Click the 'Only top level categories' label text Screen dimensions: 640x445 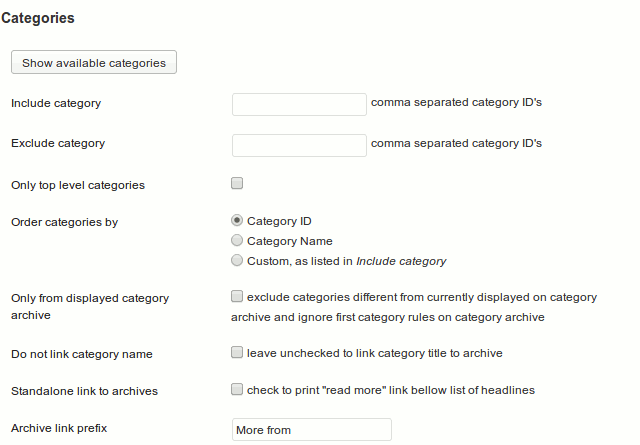tap(78, 186)
